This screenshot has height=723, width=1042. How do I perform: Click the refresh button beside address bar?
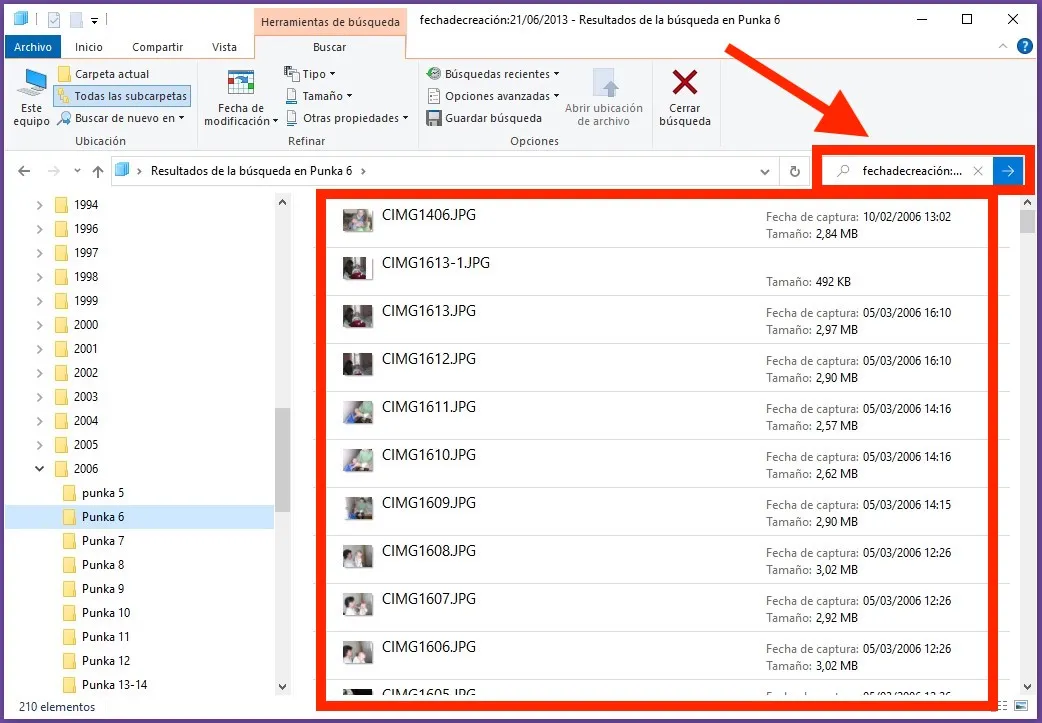coord(794,171)
